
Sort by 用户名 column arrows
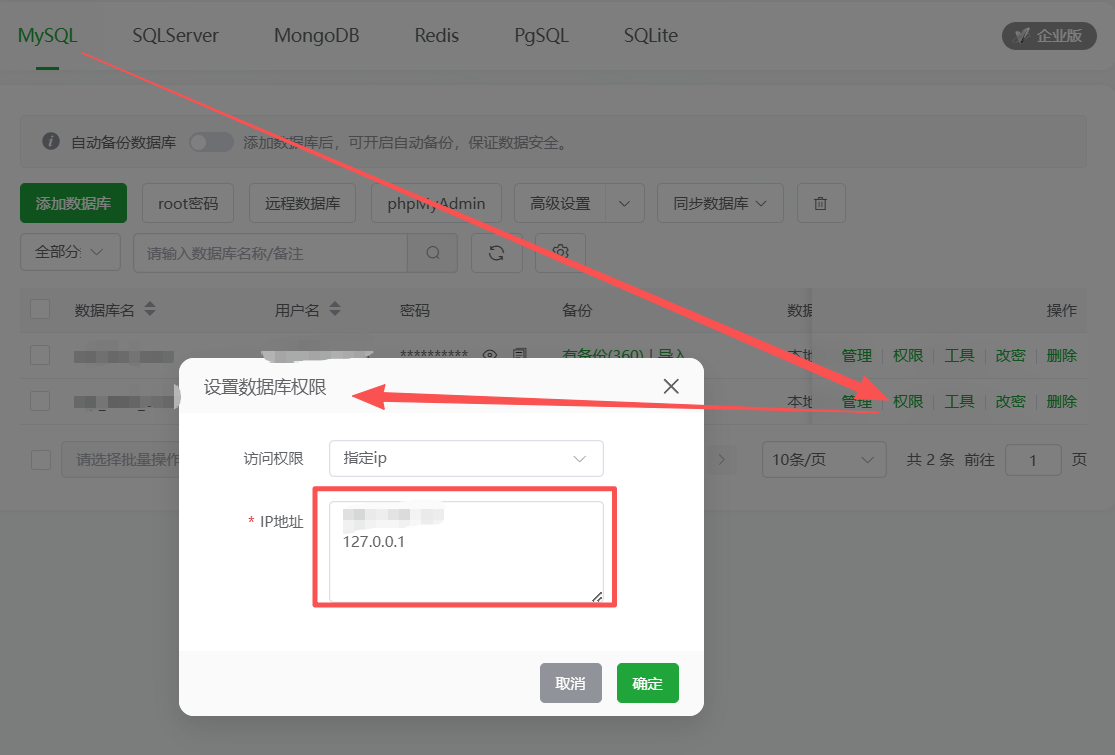(335, 309)
